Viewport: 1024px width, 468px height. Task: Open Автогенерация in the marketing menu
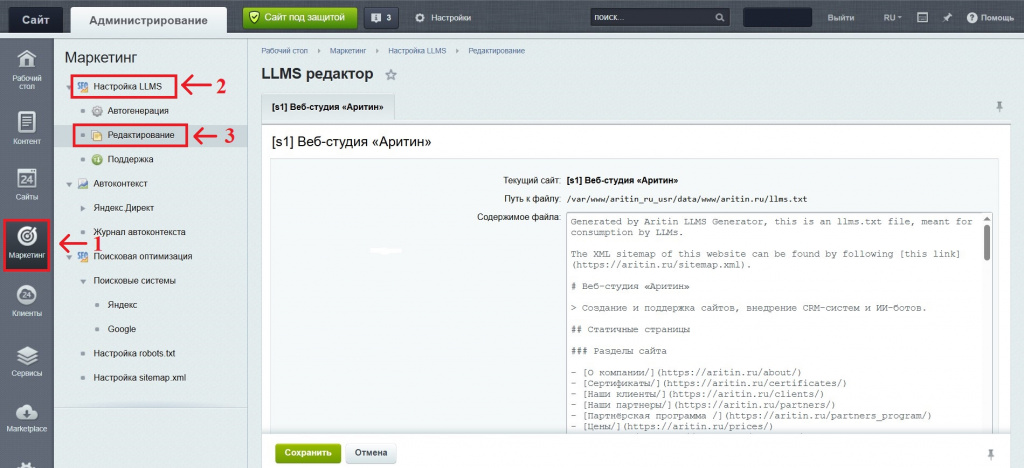pos(138,111)
